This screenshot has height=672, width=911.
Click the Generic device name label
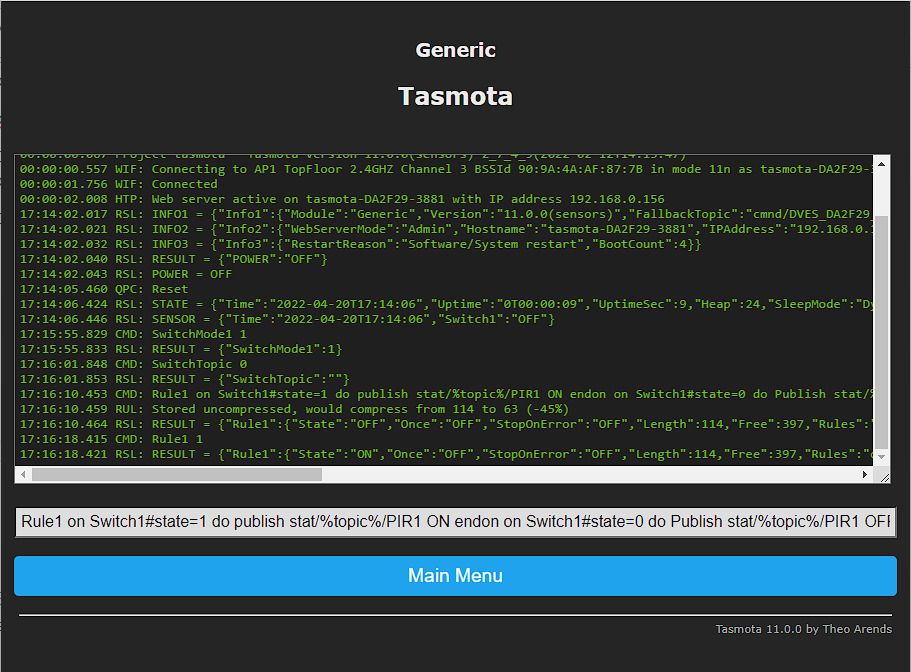[x=455, y=50]
